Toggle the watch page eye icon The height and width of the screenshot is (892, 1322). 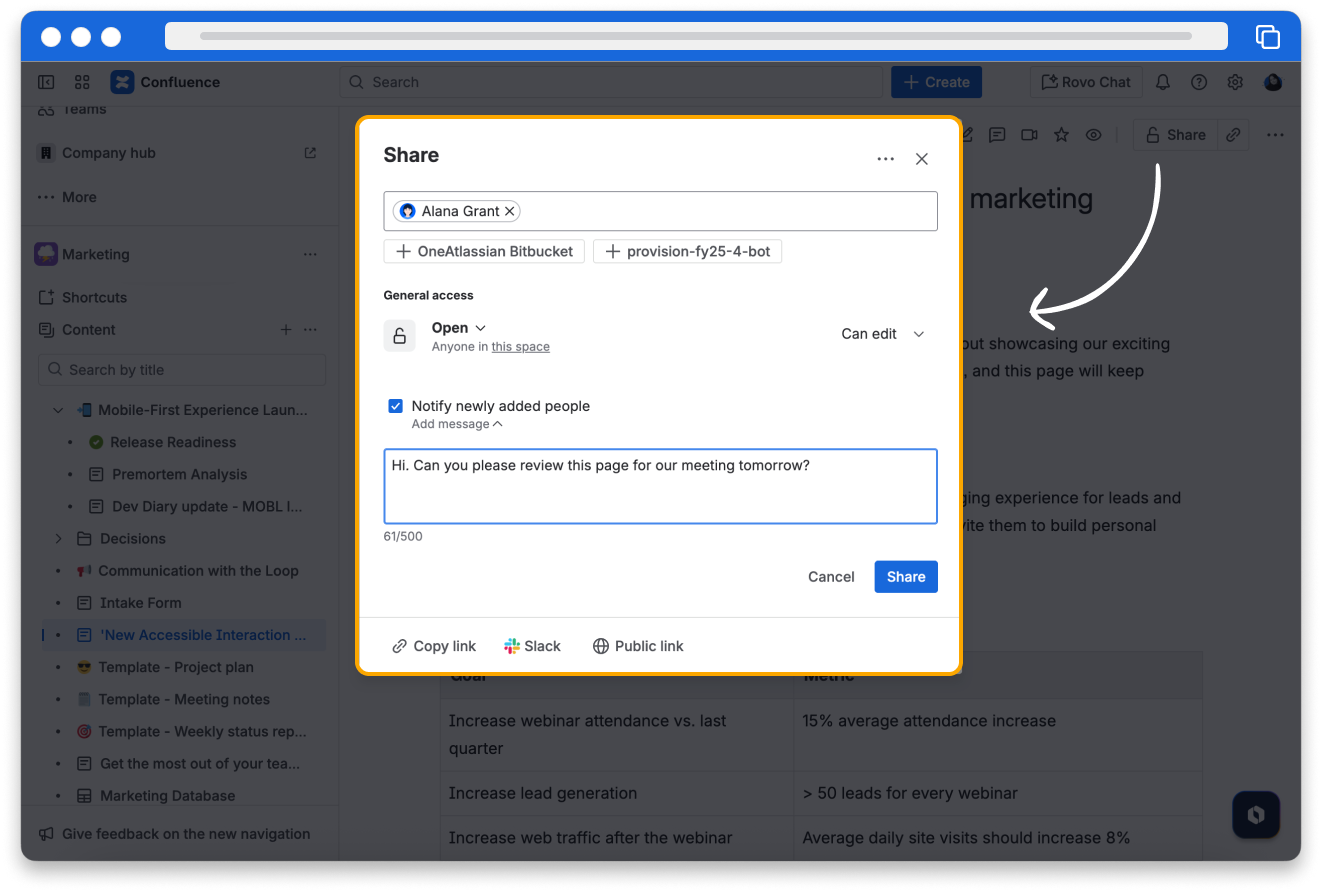(1094, 135)
